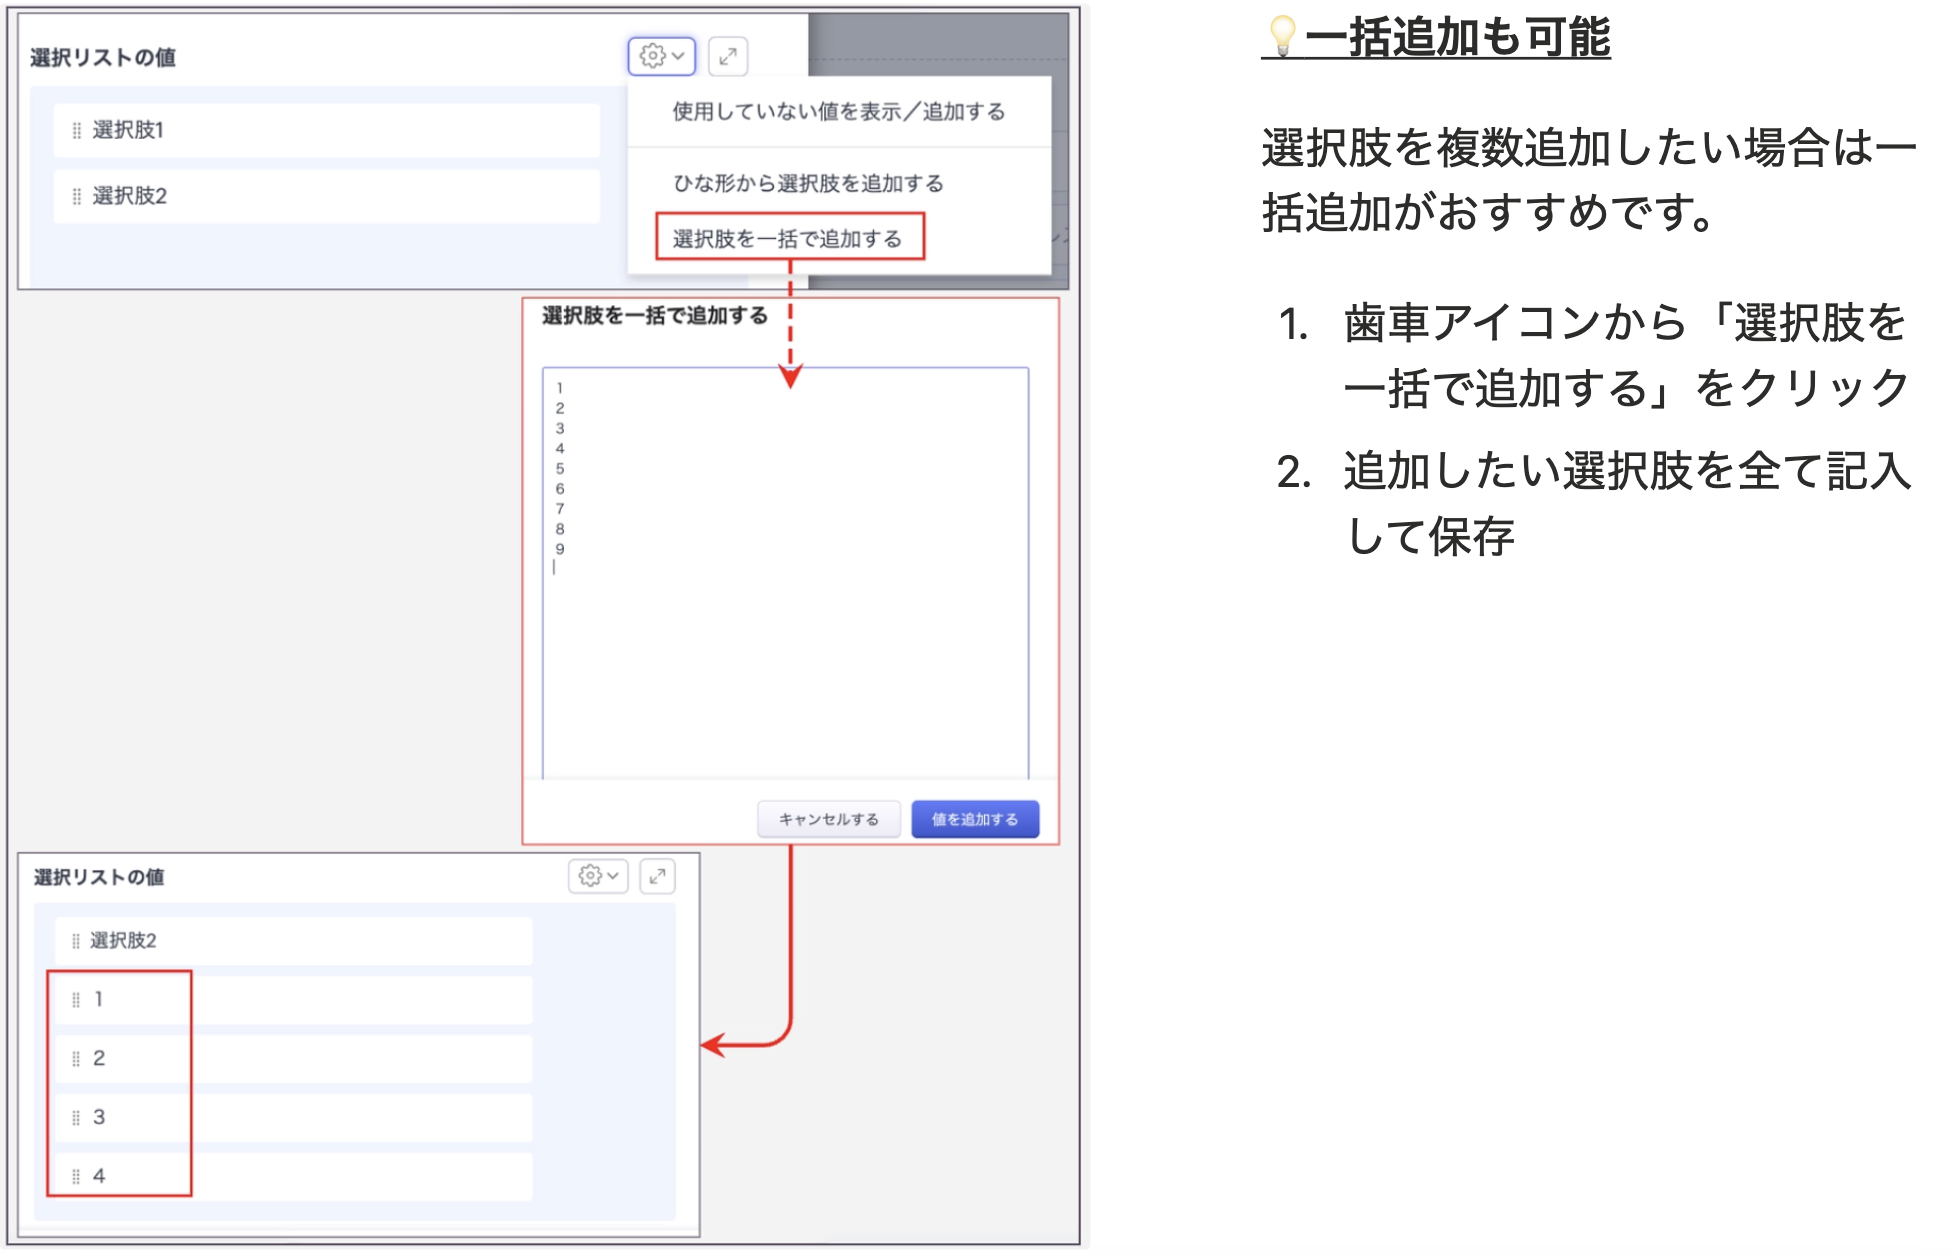Click expand arrows icon in top panel

pyautogui.click(x=728, y=56)
